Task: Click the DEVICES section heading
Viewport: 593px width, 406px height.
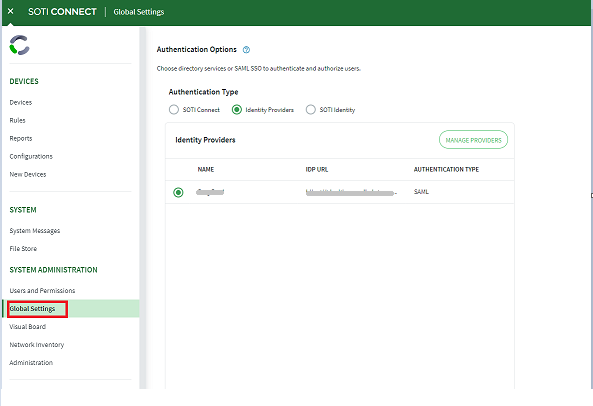Action: click(24, 81)
